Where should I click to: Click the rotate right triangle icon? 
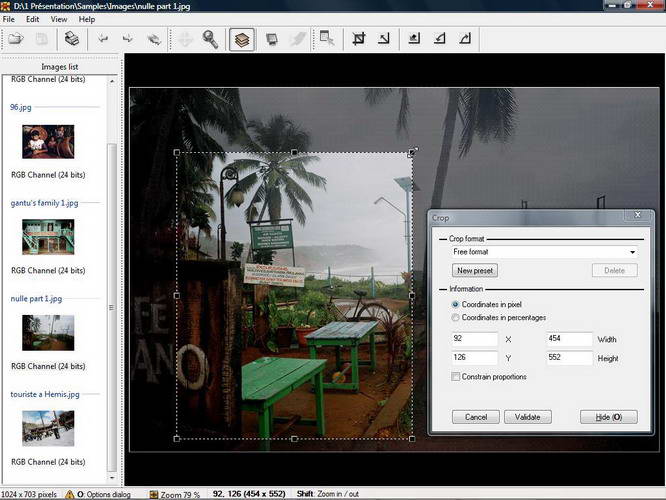(x=465, y=39)
